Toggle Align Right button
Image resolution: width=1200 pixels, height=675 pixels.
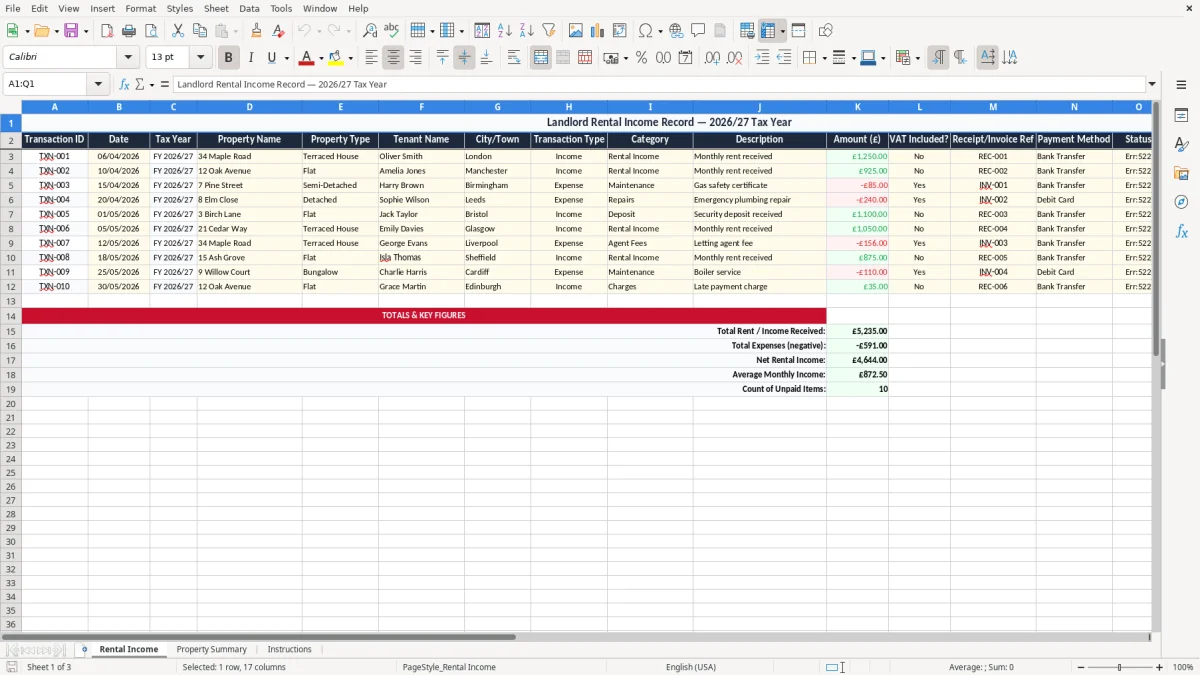[415, 58]
